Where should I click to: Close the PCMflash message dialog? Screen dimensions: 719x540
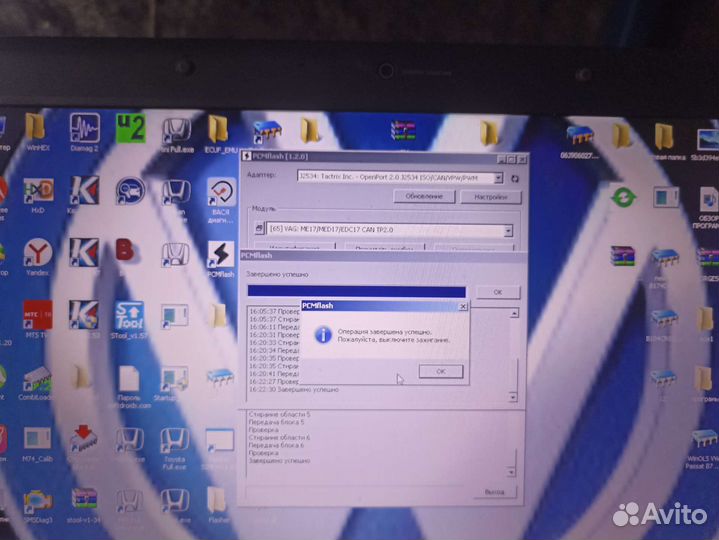pos(462,307)
